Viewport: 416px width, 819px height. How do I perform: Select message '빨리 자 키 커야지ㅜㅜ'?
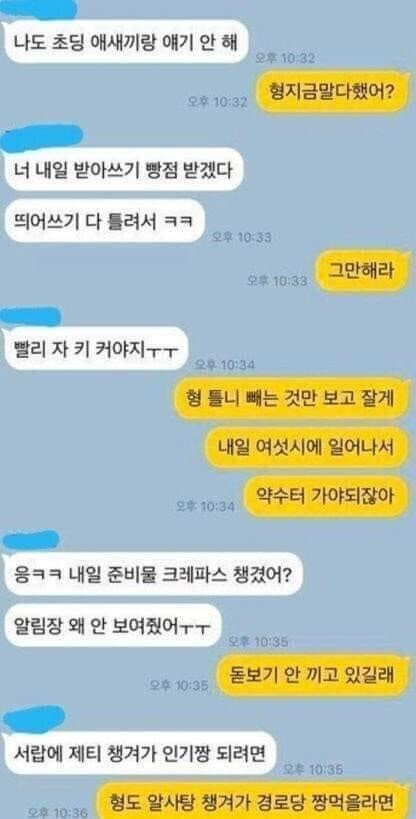(95, 348)
